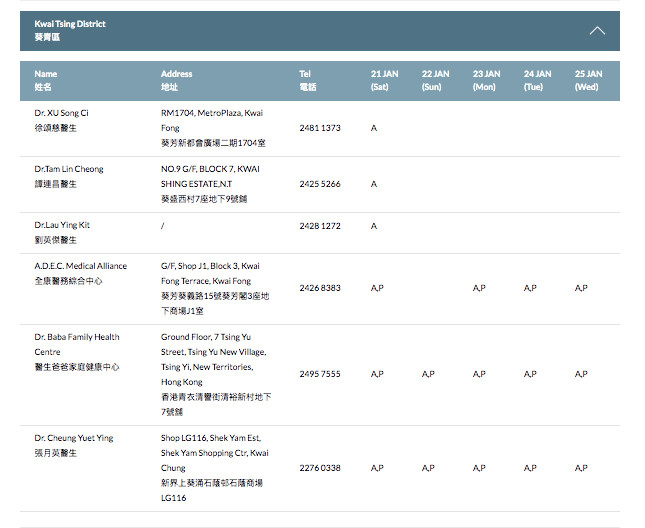Click the Name column header
645x528 pixels.
pos(46,80)
